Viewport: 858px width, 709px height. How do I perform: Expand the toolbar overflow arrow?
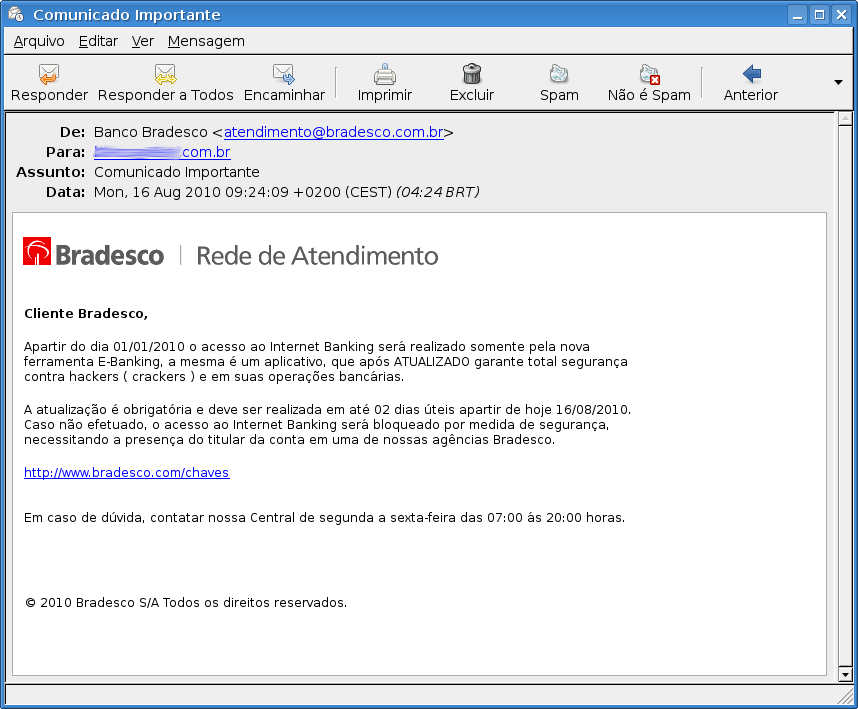tap(838, 83)
